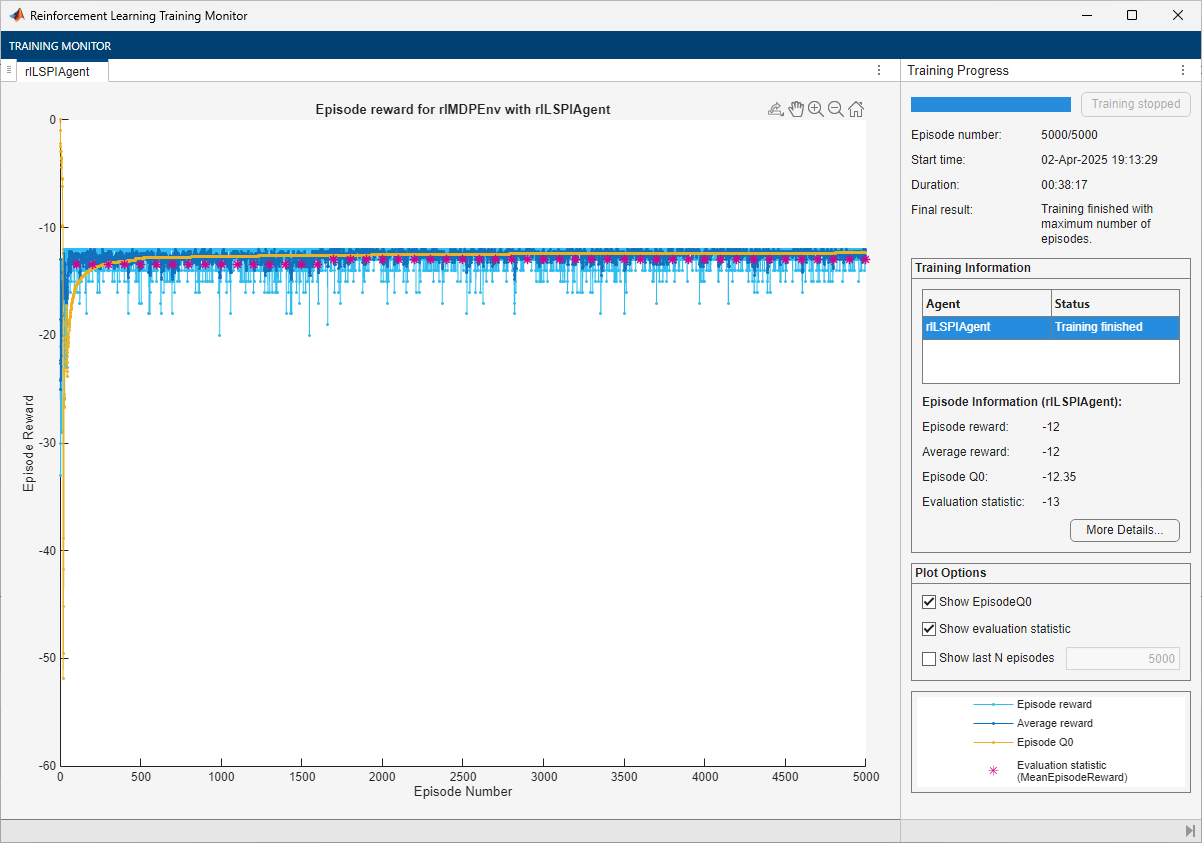Select the Pan hand tool
The width and height of the screenshot is (1202, 843).
tap(796, 110)
